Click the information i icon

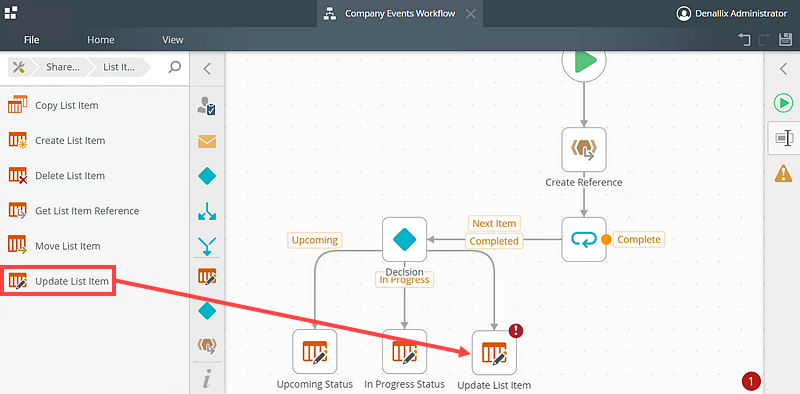[x=207, y=380]
